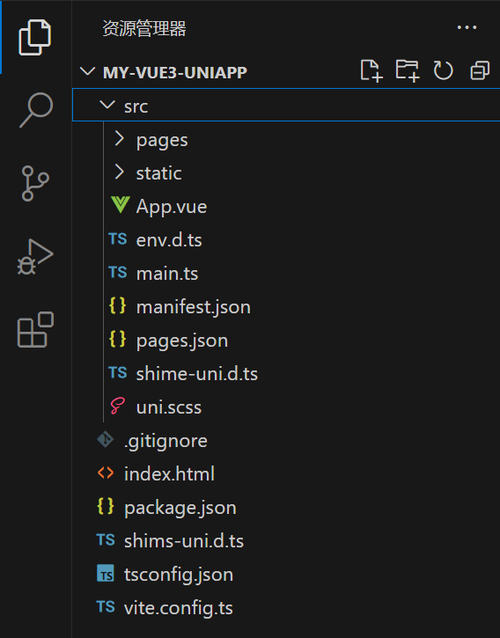Screen dimensions: 500x638
Task: Select the vite.config.ts file
Action: 286,607
